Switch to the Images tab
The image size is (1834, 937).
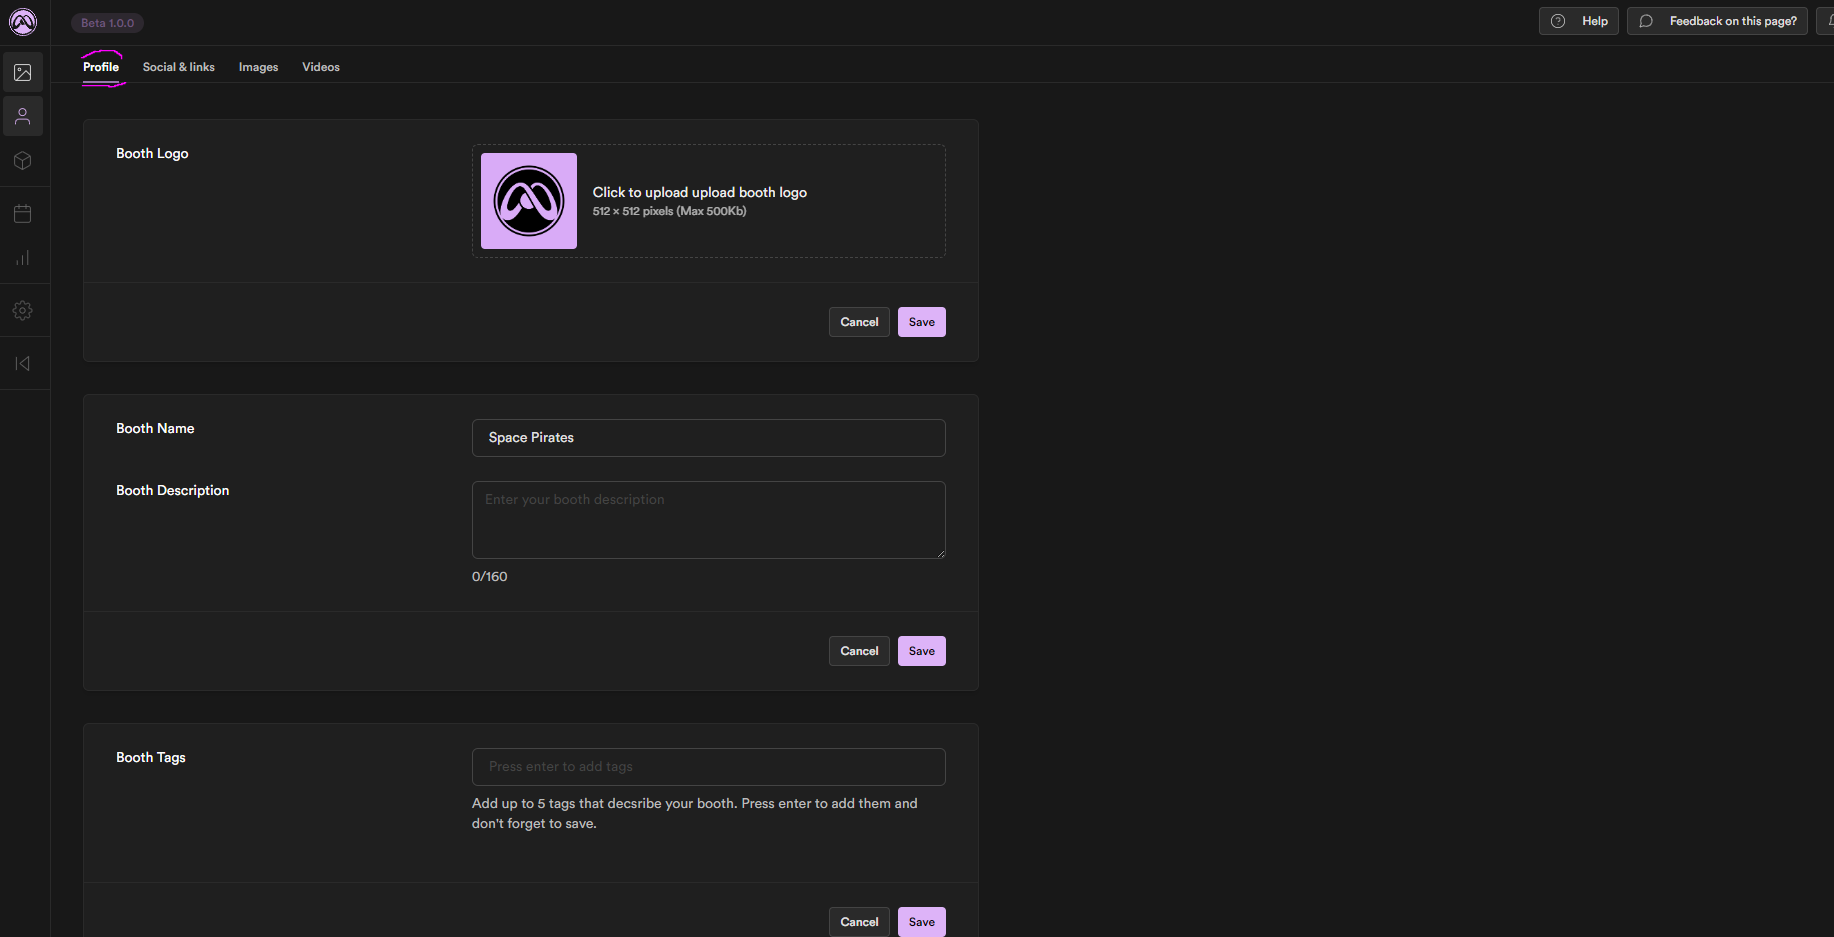pyautogui.click(x=258, y=67)
